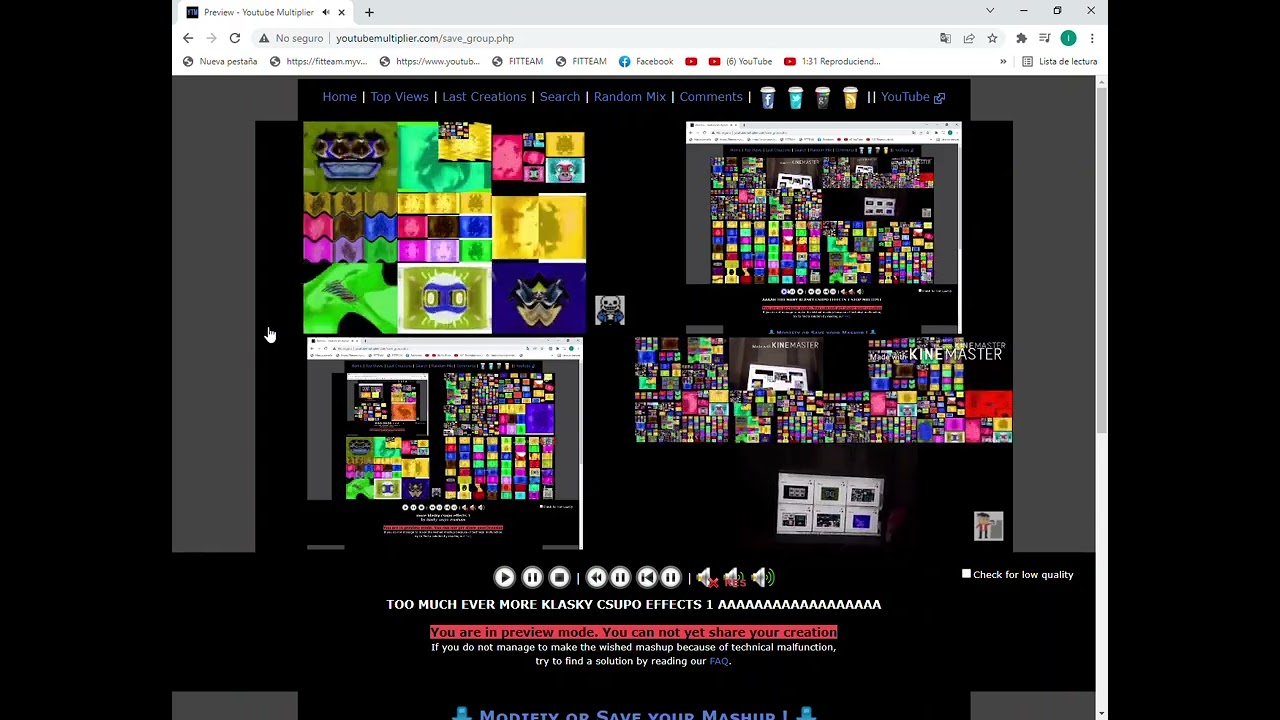Load a Random Mix
Screen dimensions: 1280x720
629,97
